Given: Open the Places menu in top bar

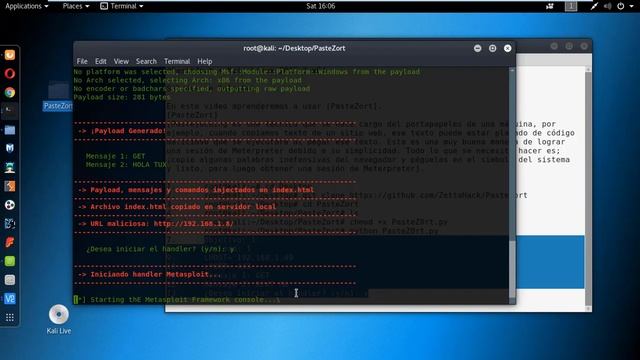Looking at the screenshot, I should pyautogui.click(x=76, y=6).
